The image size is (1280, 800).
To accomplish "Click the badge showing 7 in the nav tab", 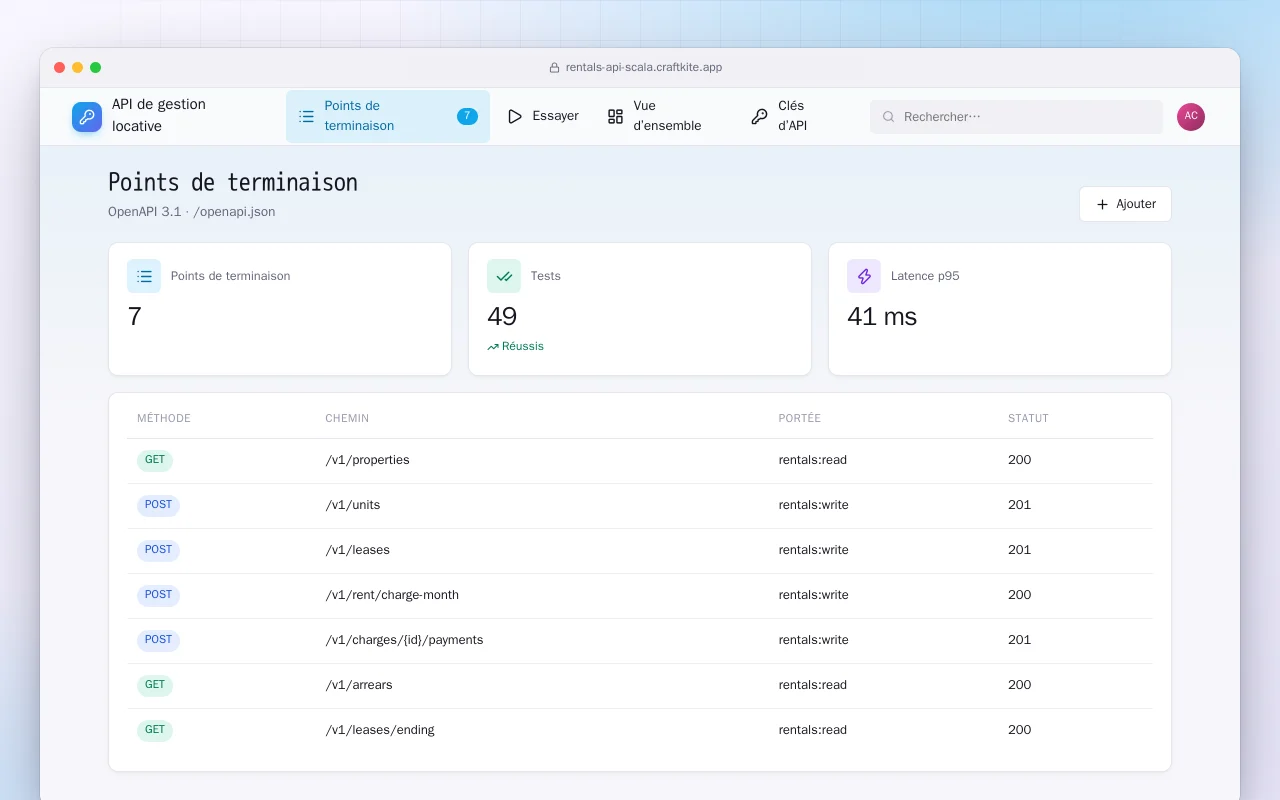I will (467, 116).
